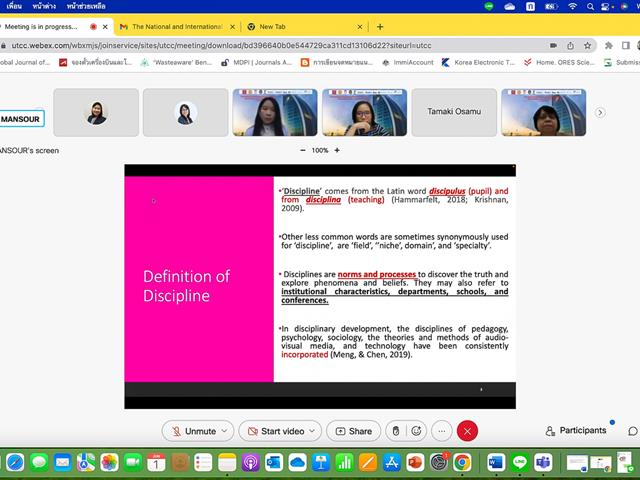Leave meeting with the red X button

(x=467, y=431)
